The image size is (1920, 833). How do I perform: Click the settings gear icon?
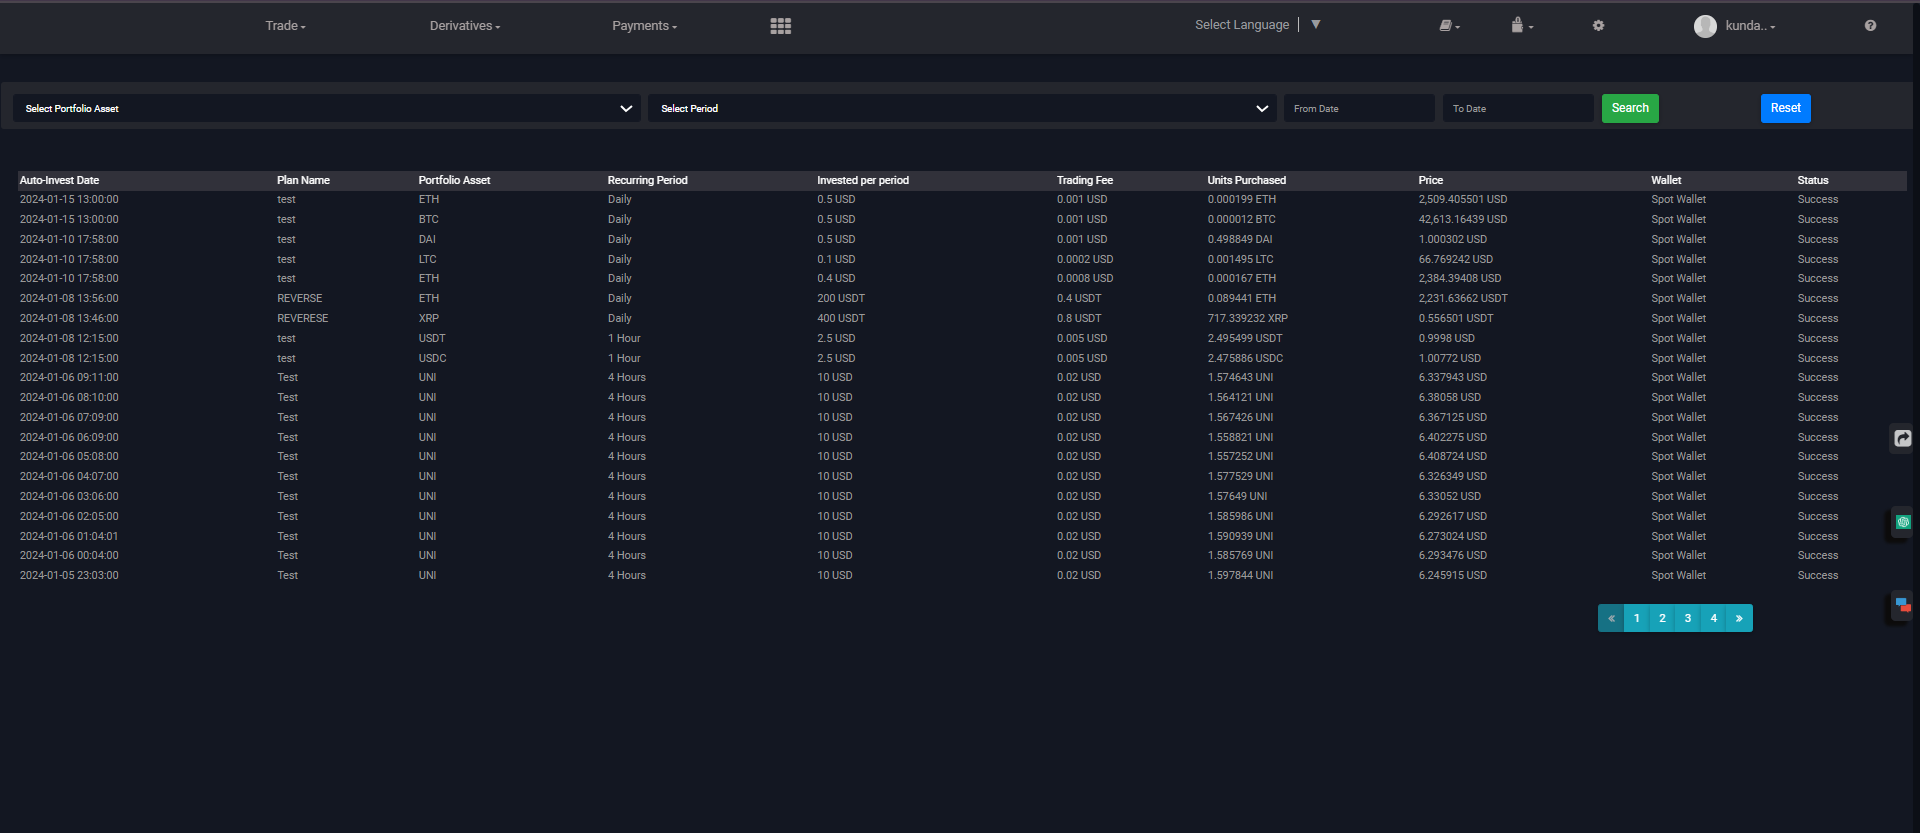click(x=1598, y=26)
